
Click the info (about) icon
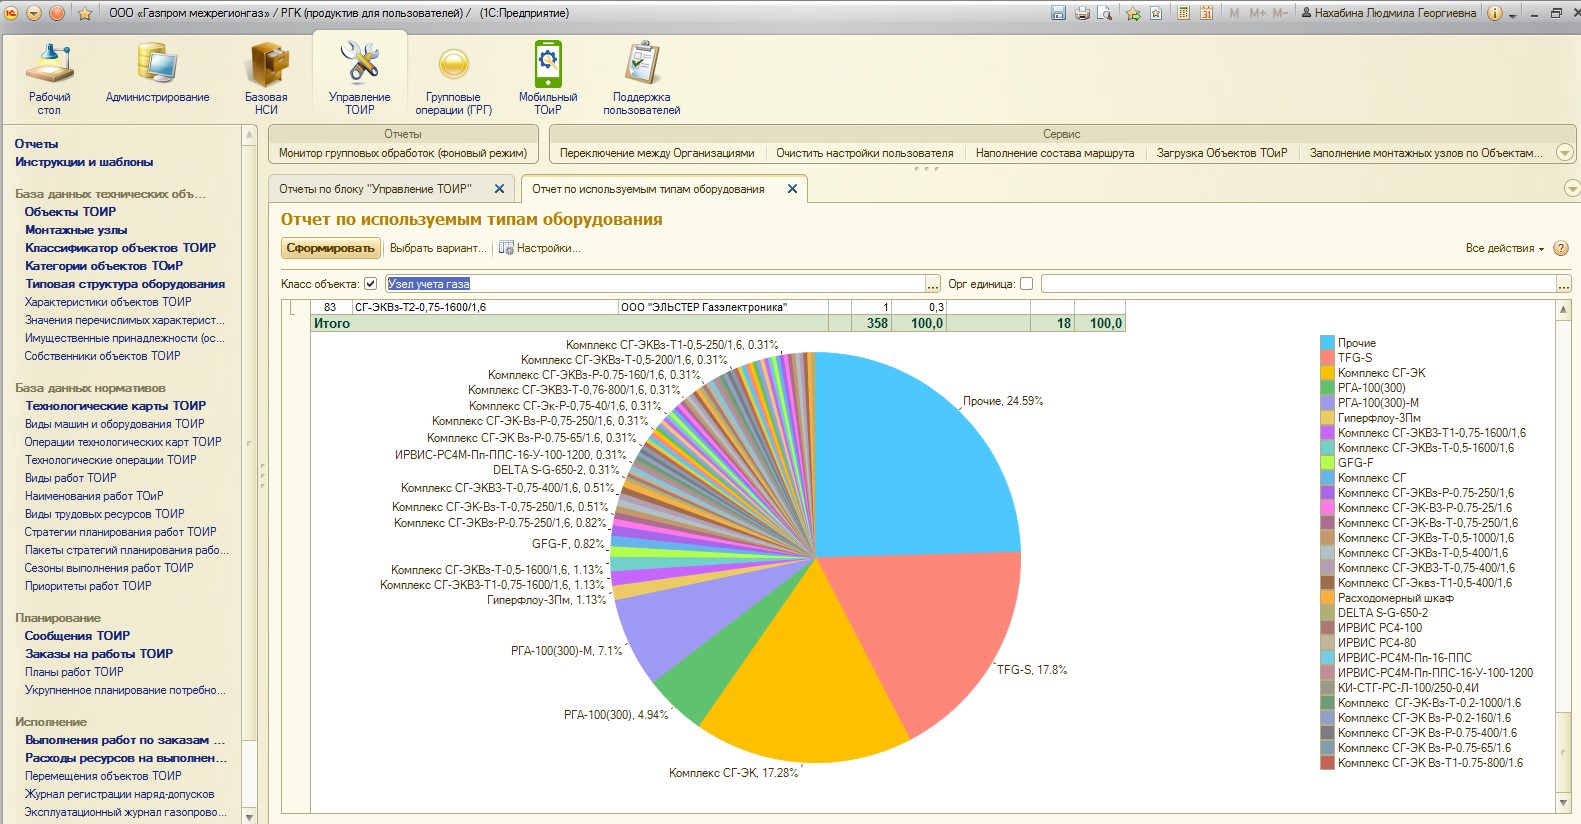(x=1495, y=13)
